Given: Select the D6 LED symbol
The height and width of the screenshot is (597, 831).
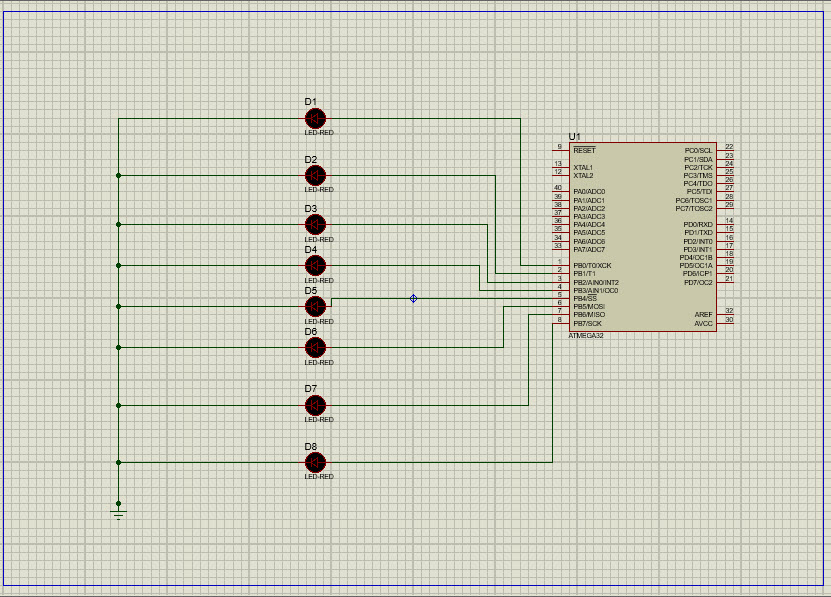Looking at the screenshot, I should [315, 347].
